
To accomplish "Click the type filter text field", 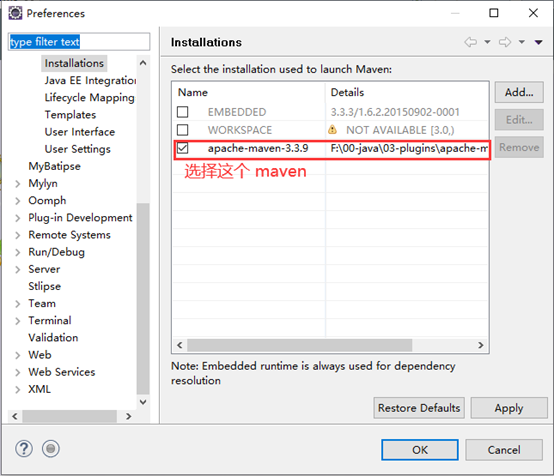I will click(x=79, y=42).
